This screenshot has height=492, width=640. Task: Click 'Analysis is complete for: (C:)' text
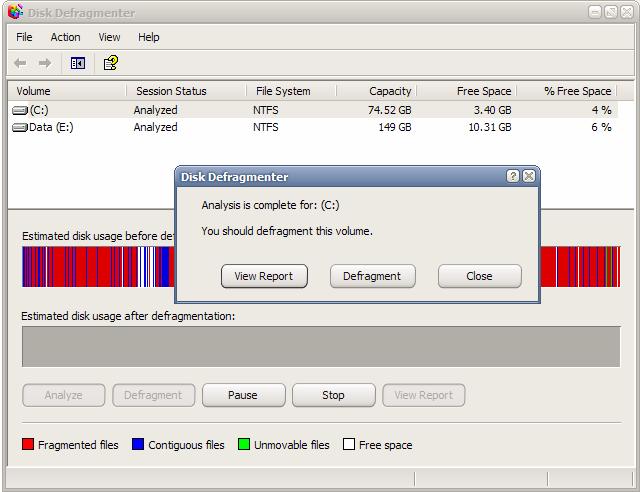[270, 205]
